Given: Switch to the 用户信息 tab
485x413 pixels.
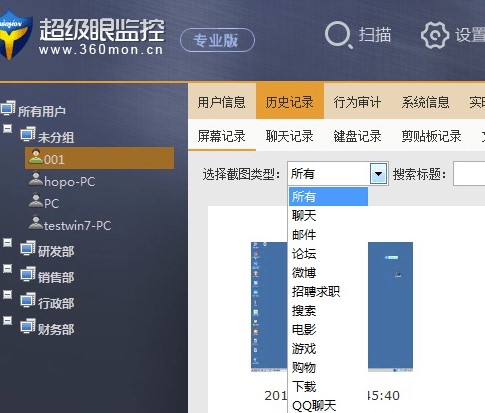Looking at the screenshot, I should [222, 102].
